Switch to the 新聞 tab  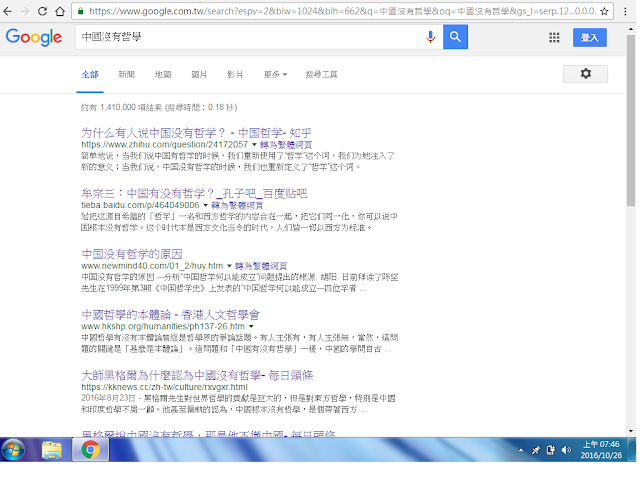127,74
